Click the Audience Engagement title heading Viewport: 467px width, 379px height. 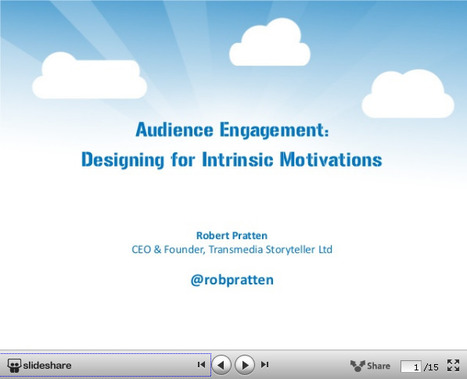(232, 130)
